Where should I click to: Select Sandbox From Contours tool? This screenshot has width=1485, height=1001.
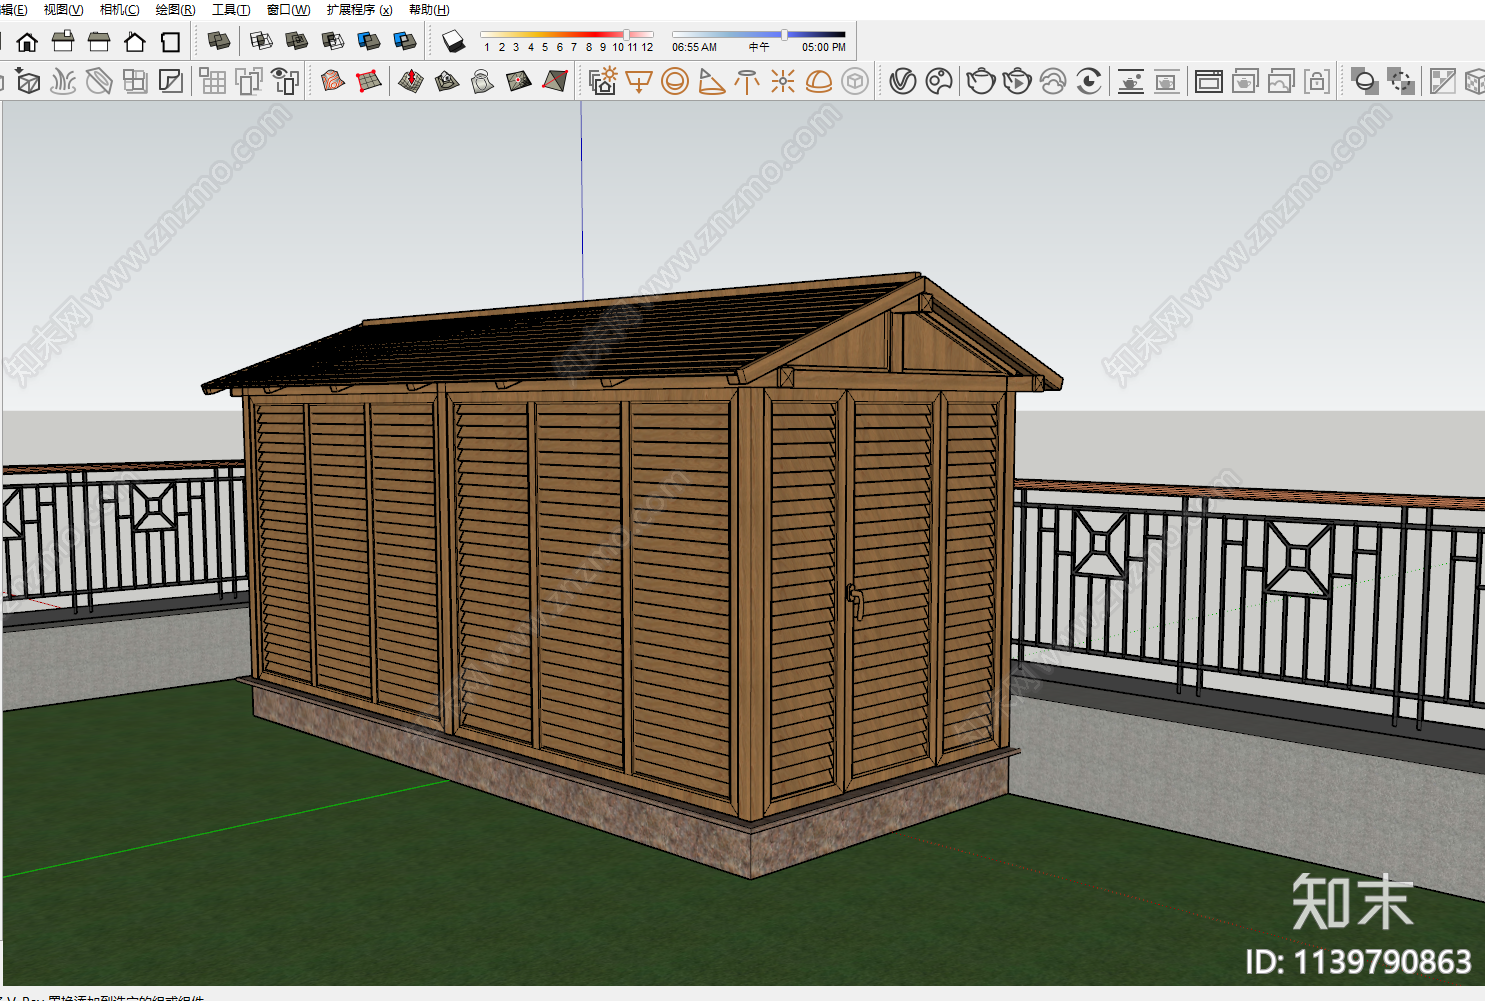pyautogui.click(x=333, y=81)
